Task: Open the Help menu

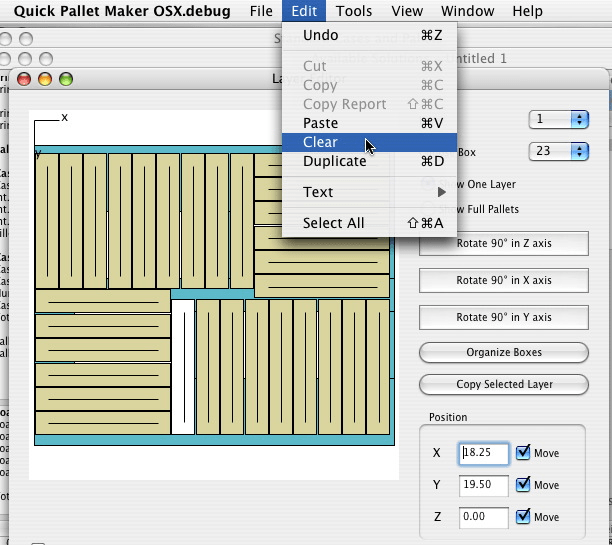Action: (x=527, y=11)
